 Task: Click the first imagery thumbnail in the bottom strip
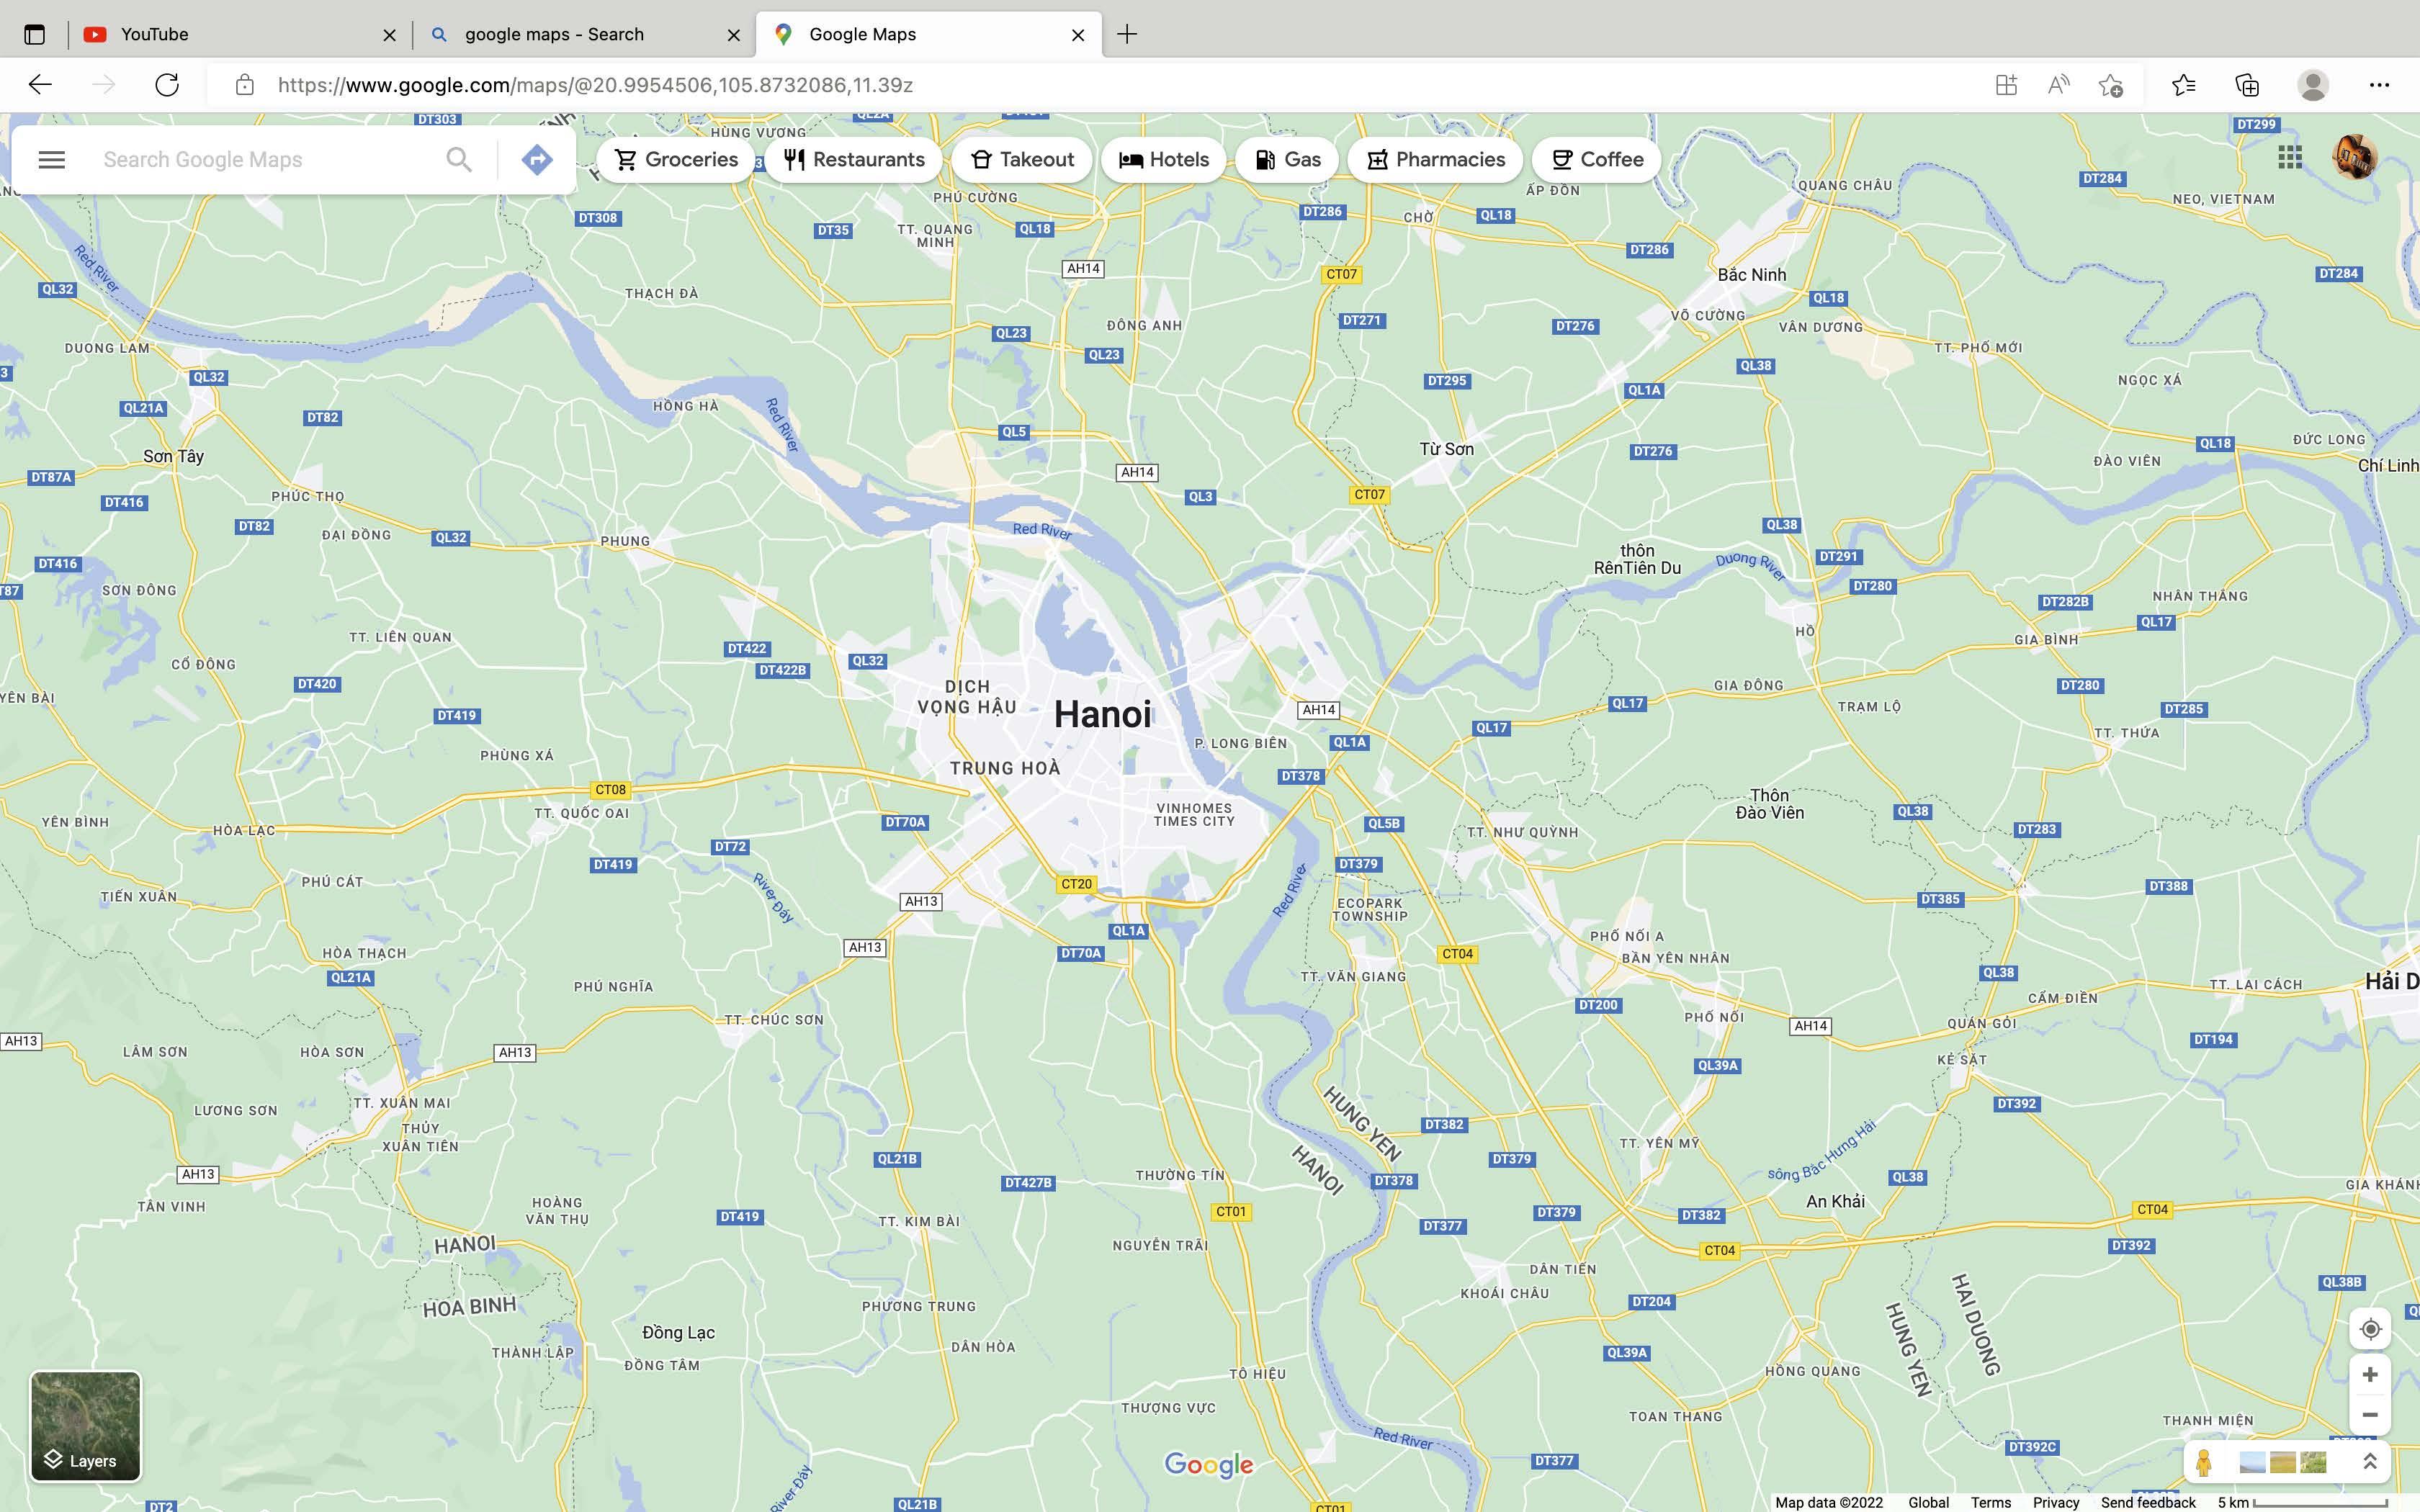click(x=2252, y=1463)
